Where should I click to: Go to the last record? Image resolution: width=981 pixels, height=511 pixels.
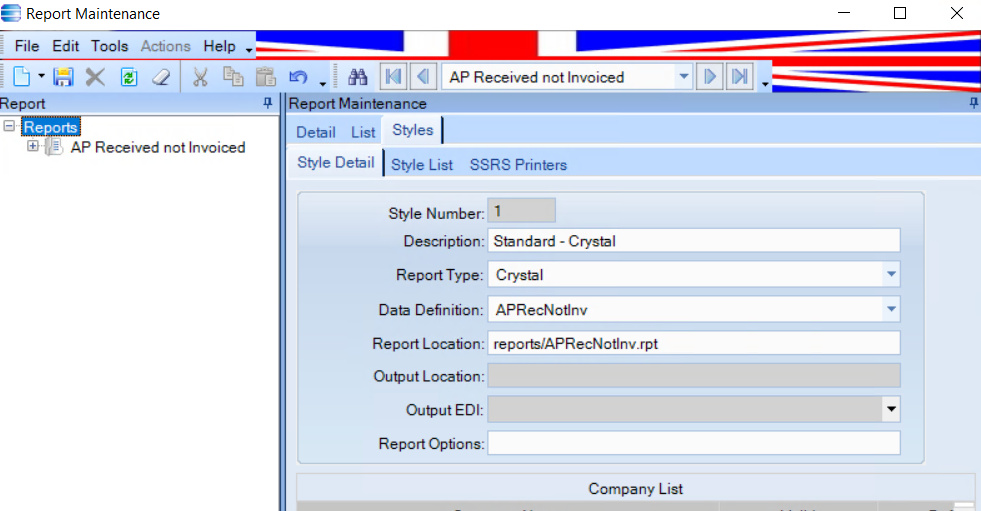[740, 76]
